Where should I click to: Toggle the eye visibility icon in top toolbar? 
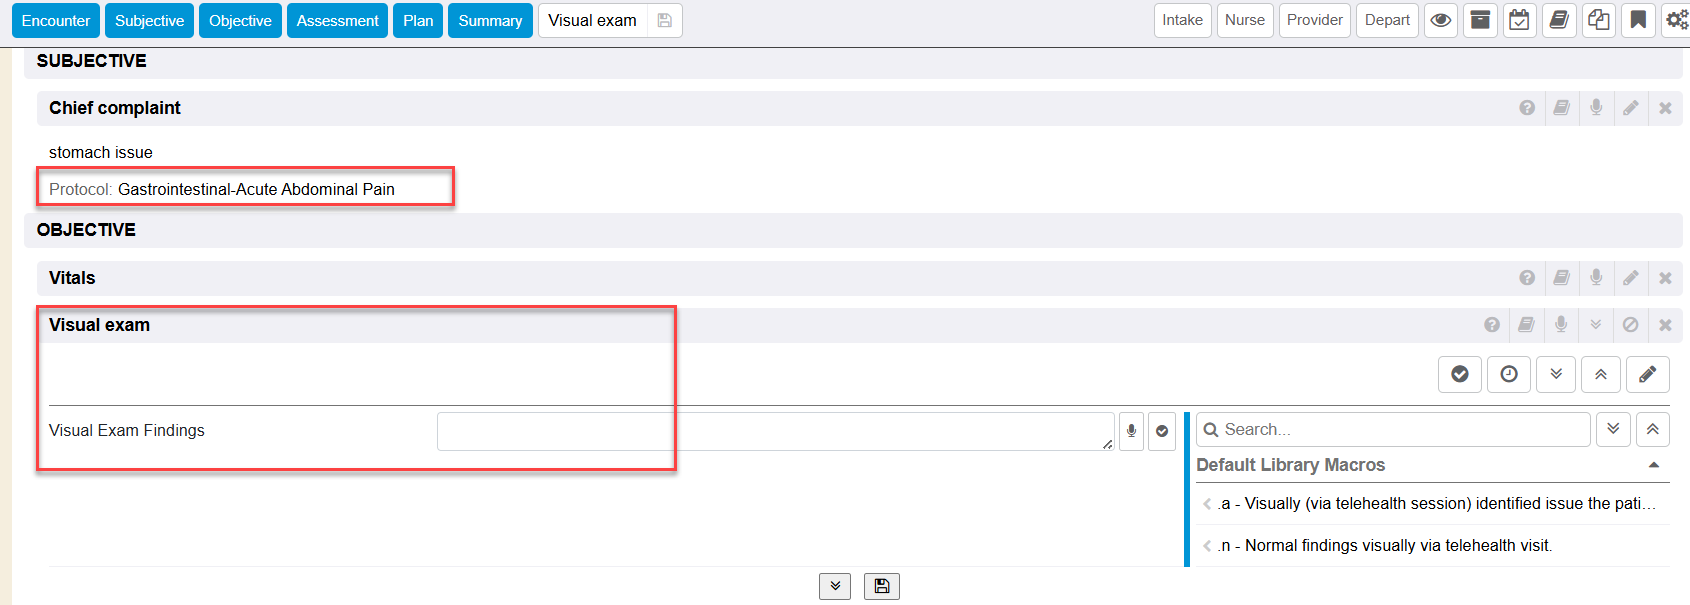pyautogui.click(x=1441, y=20)
